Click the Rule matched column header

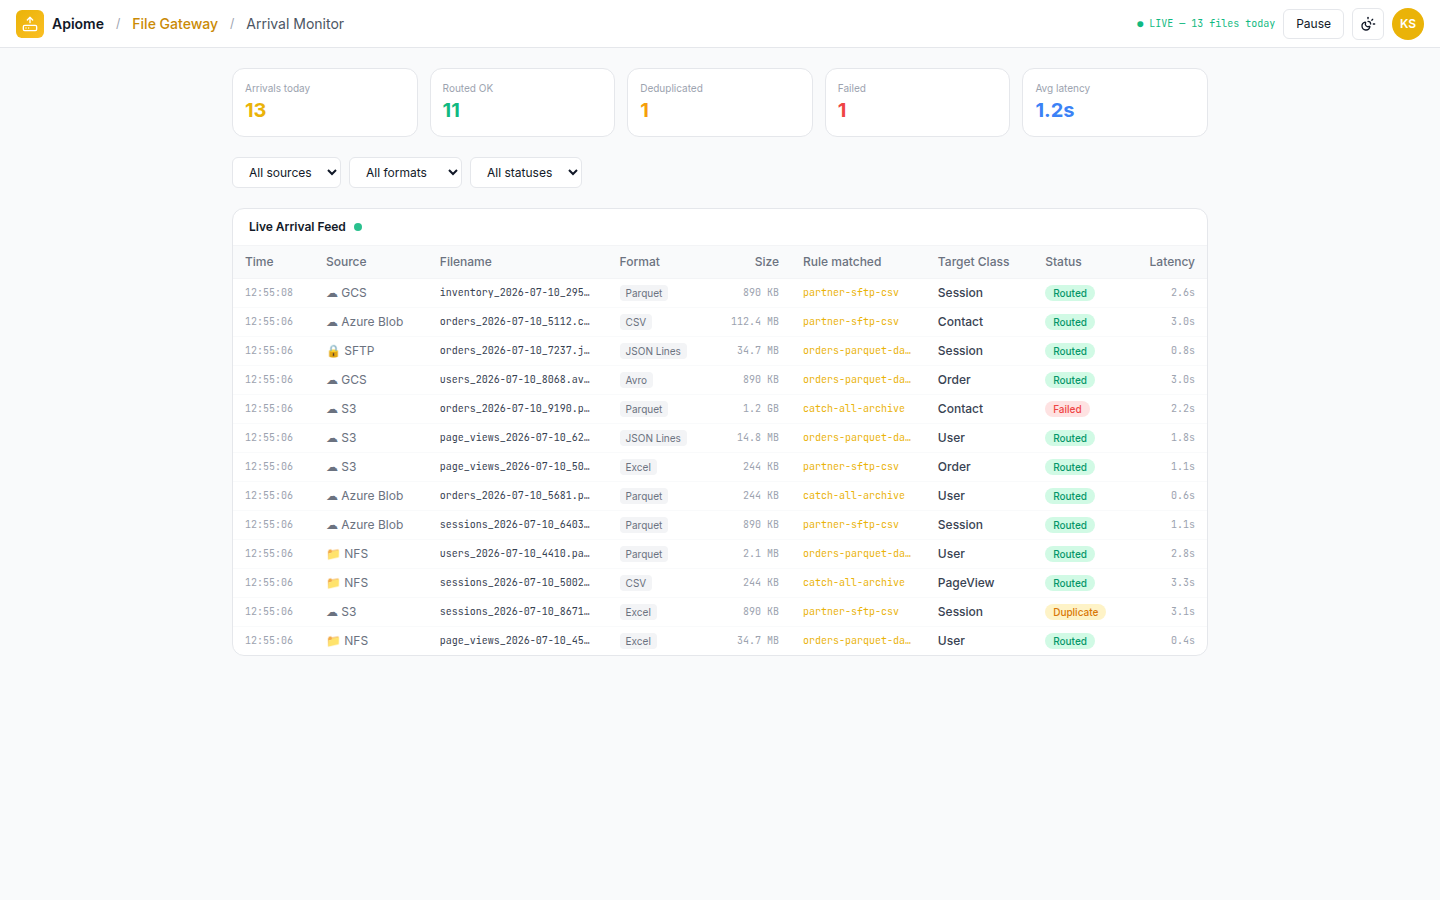842,262
